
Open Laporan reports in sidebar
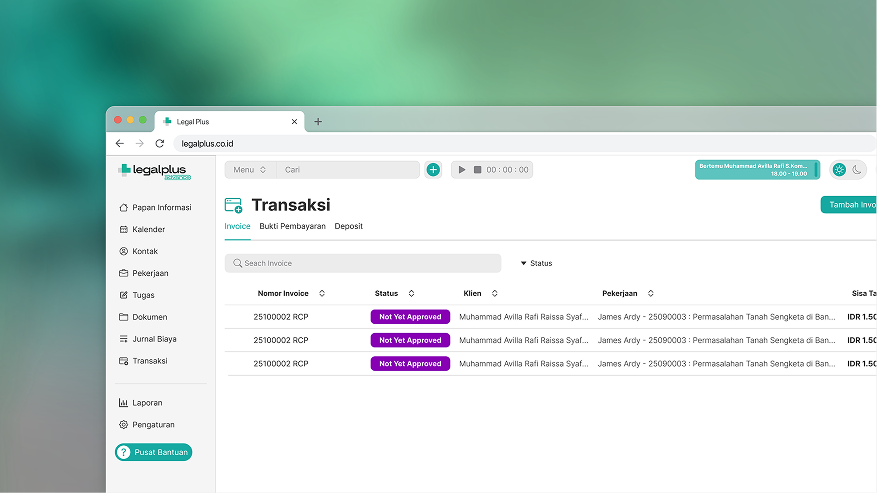click(140, 403)
